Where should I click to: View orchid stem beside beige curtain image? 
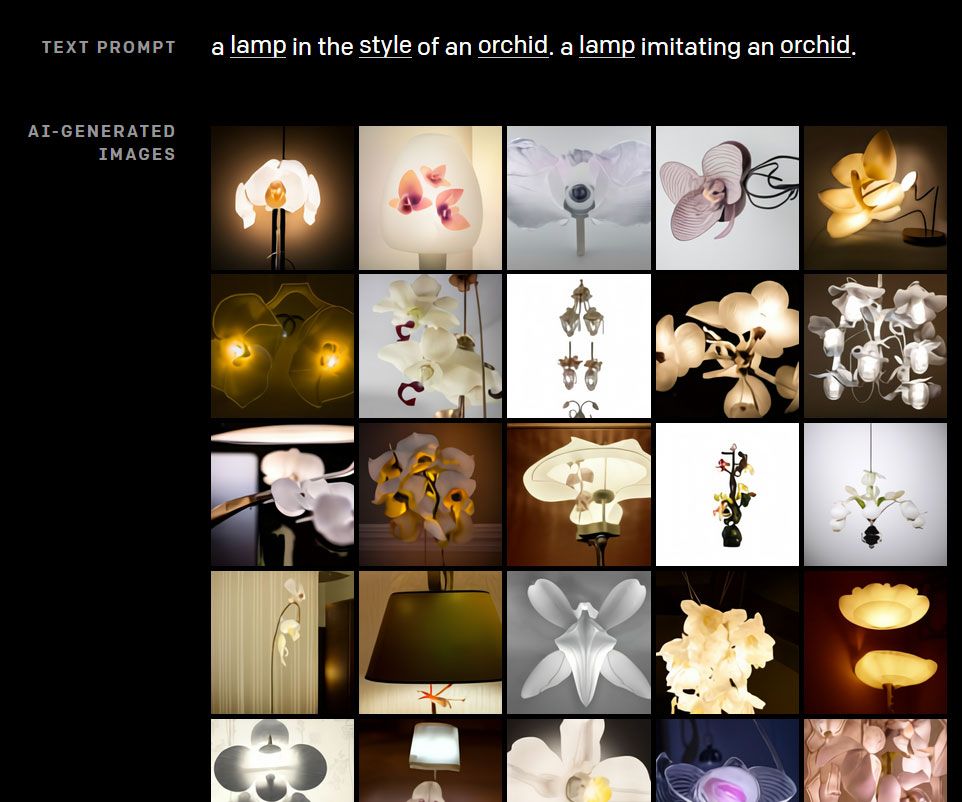pos(282,642)
